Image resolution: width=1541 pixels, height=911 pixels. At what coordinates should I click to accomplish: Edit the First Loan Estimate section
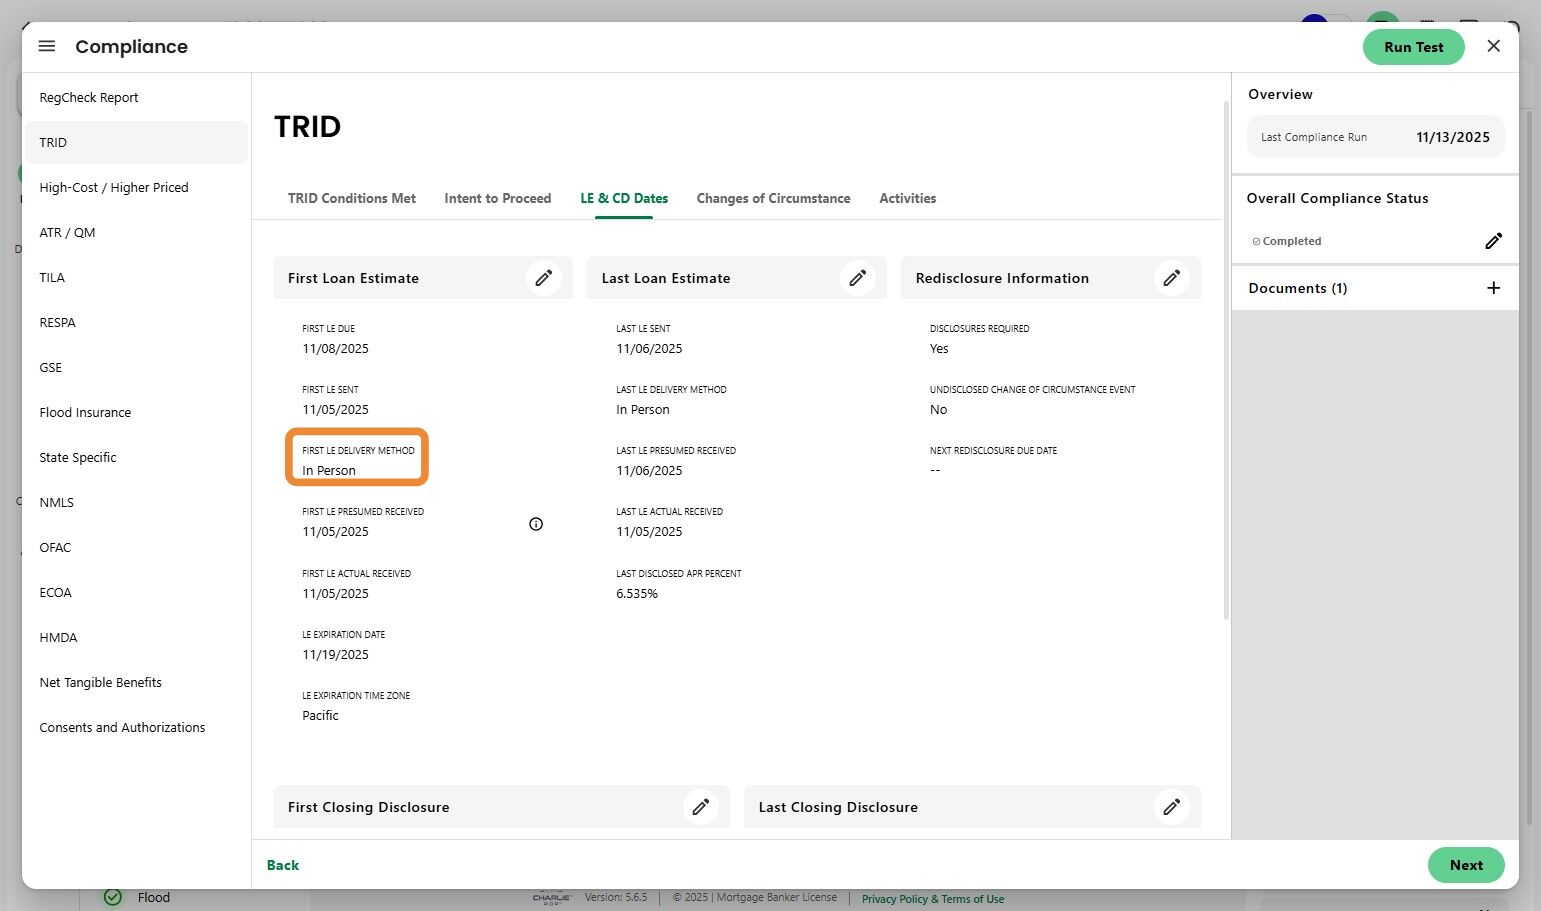(x=543, y=278)
